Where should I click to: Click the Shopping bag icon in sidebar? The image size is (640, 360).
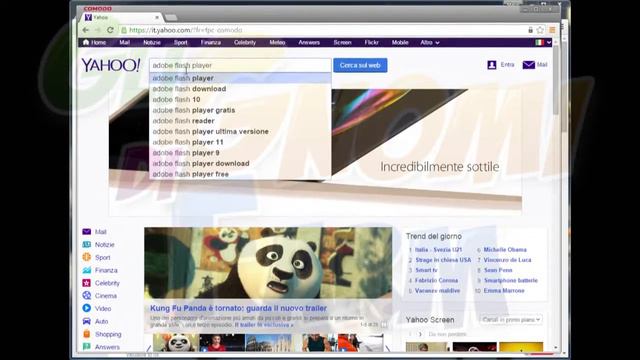click(87, 334)
